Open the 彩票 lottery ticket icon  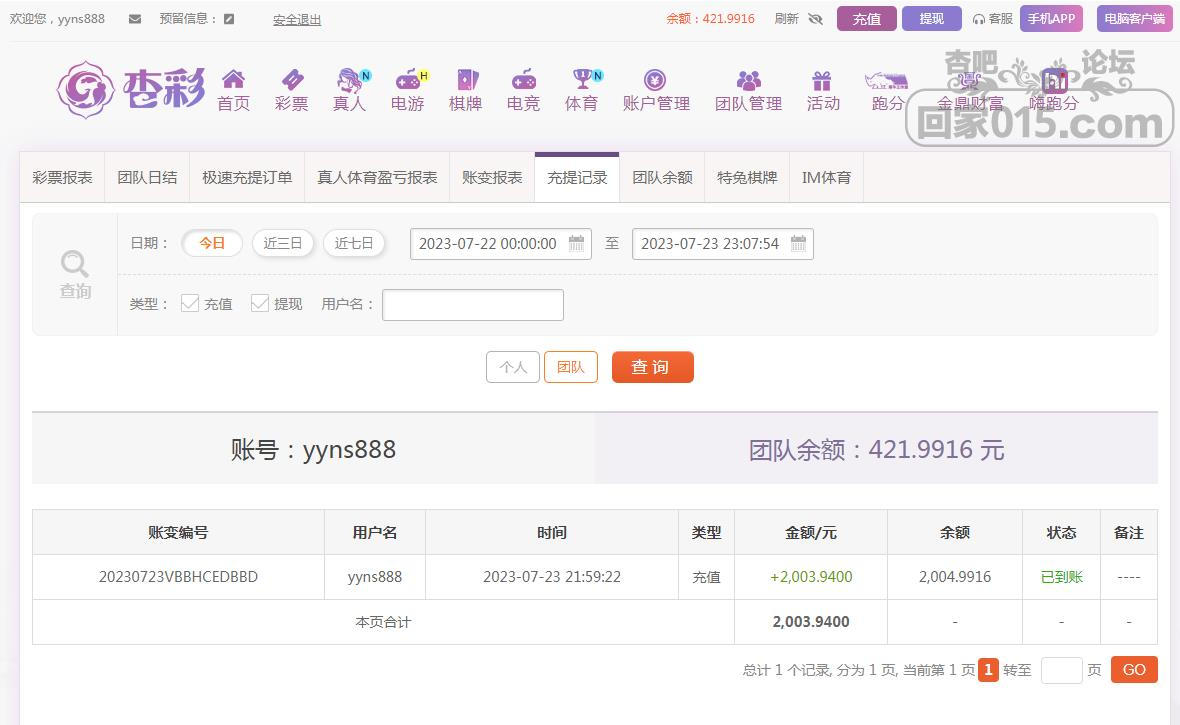tap(292, 80)
